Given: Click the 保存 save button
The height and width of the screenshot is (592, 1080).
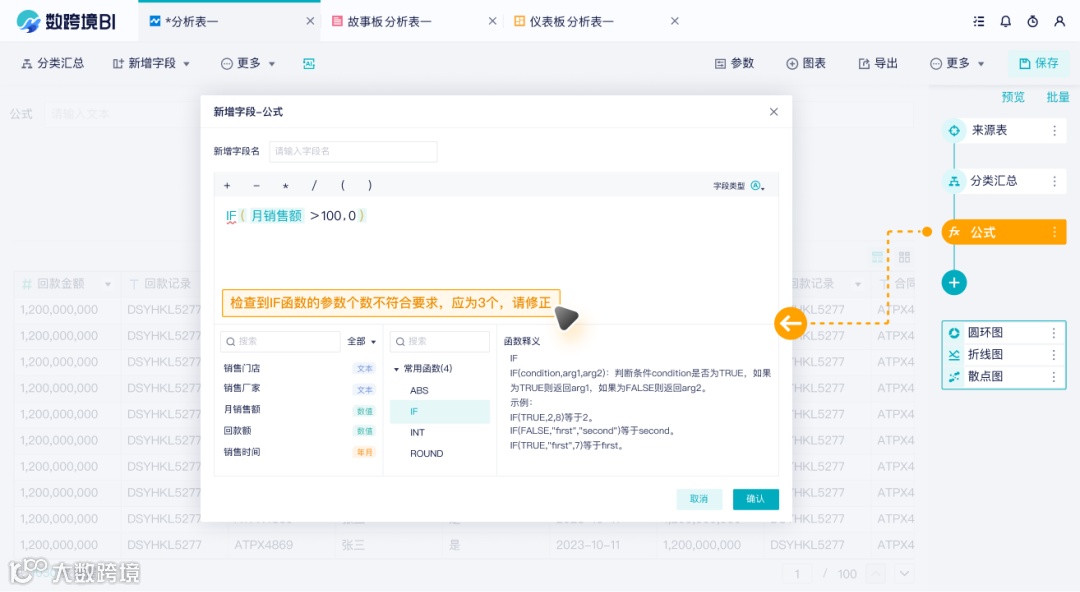Looking at the screenshot, I should tap(1040, 62).
